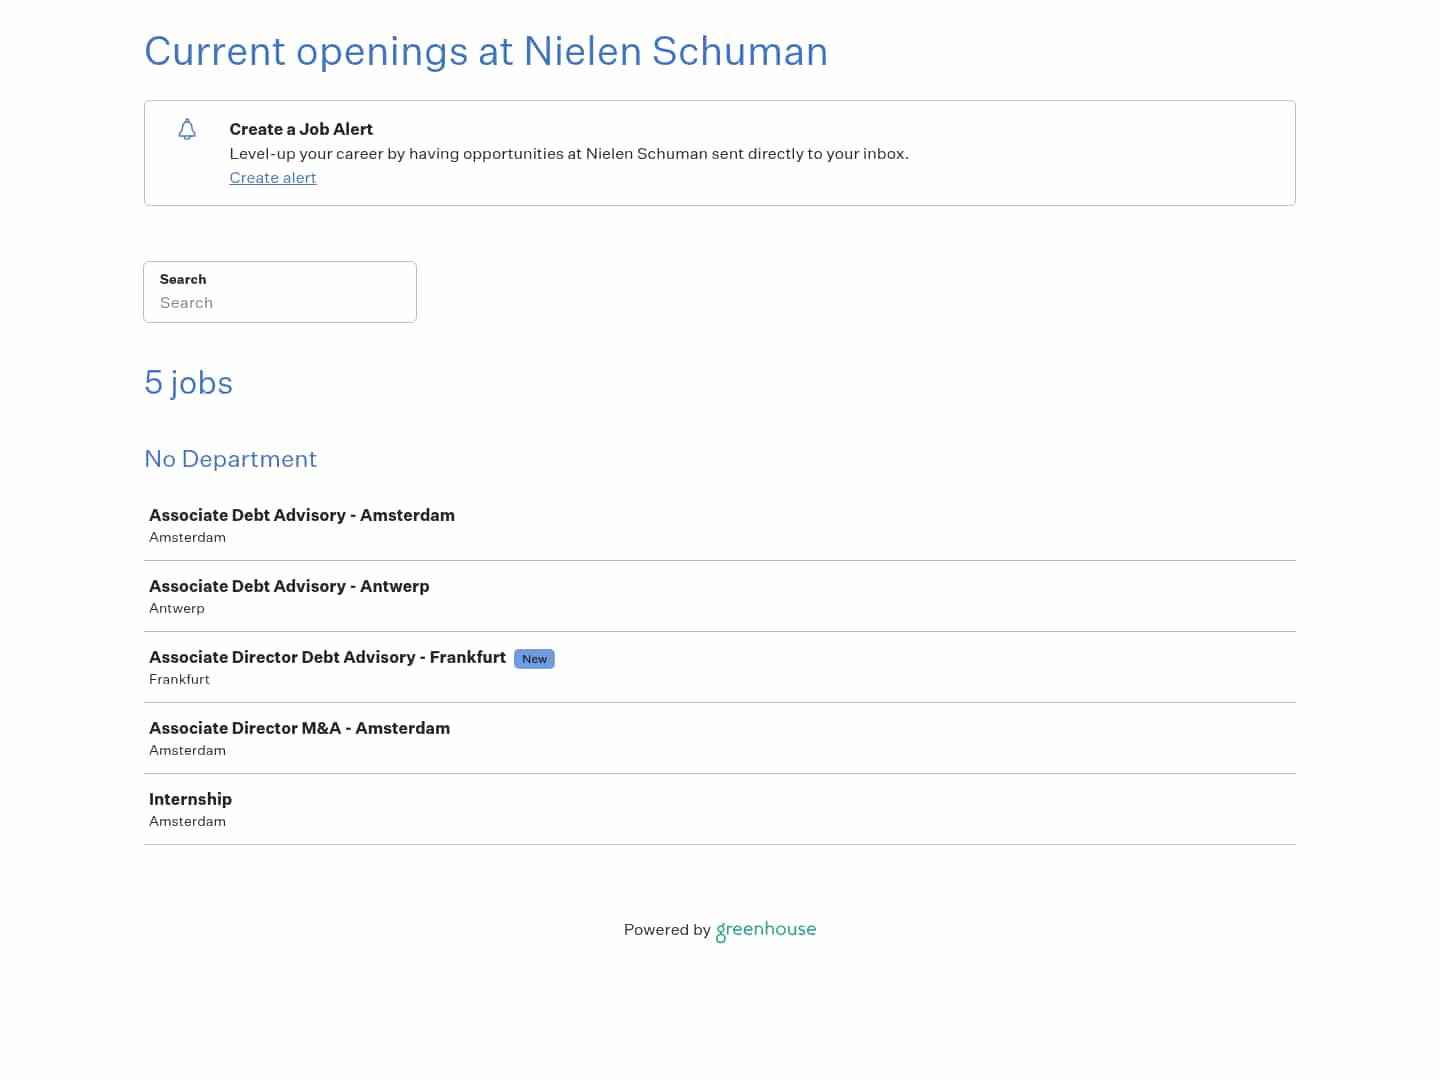This screenshot has height=1080, width=1440.
Task: Click the page title 'Current openings at Nielen Schuman'
Action: (x=486, y=51)
